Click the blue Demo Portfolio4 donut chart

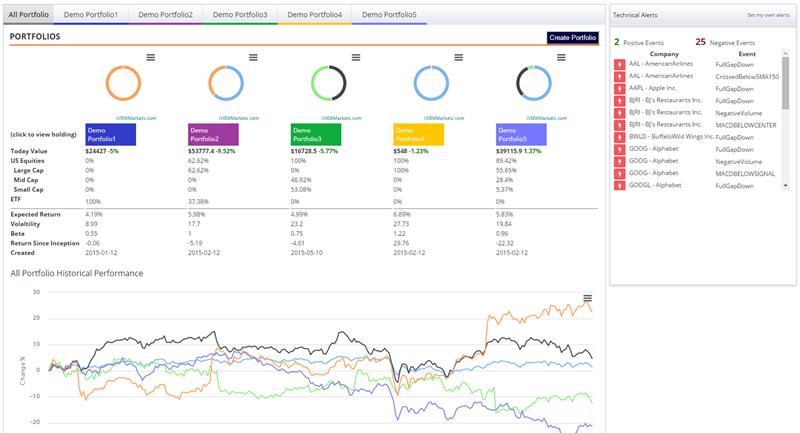tap(431, 83)
